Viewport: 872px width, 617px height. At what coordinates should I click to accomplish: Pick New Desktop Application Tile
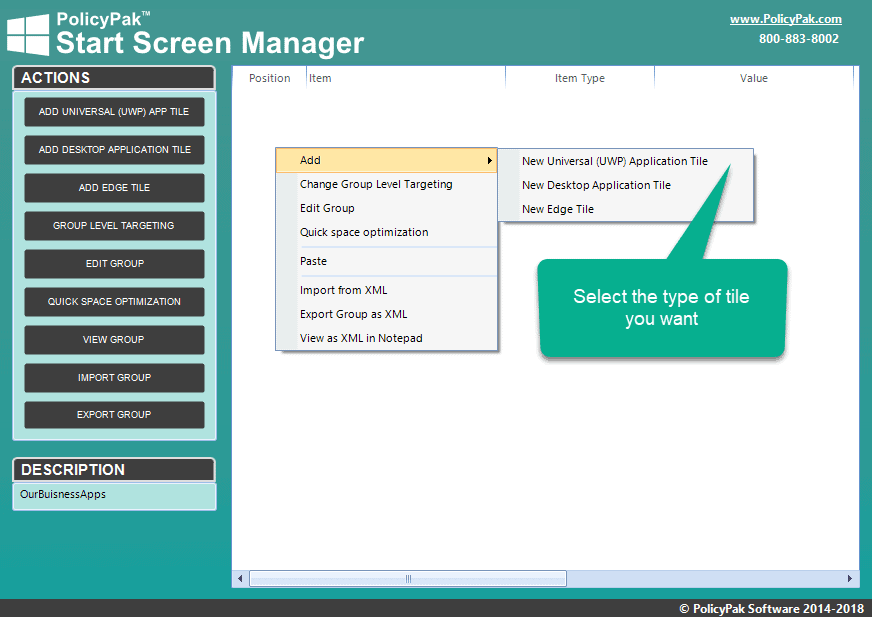click(x=626, y=185)
